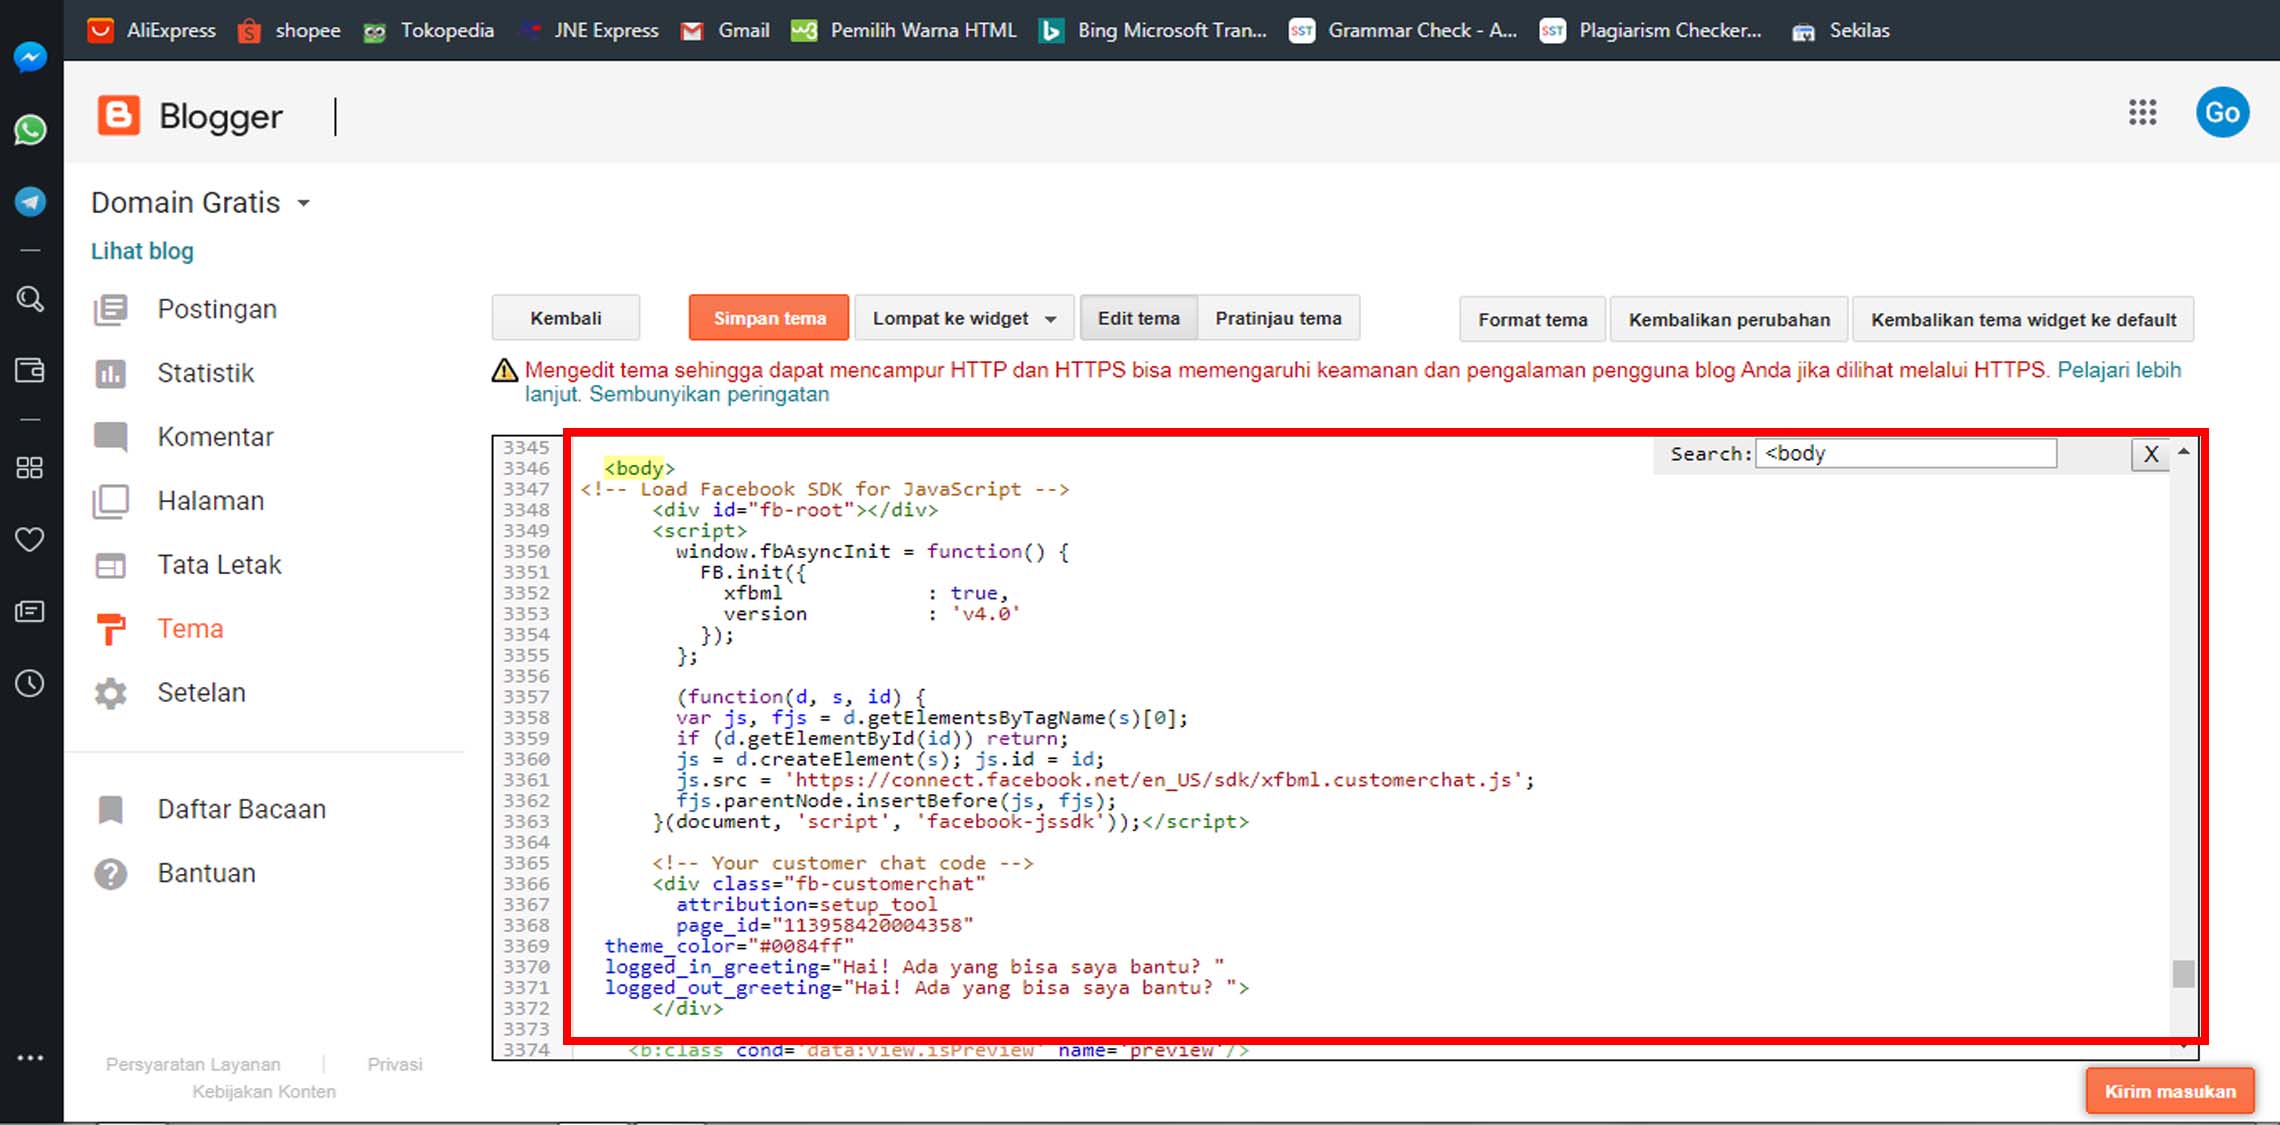Image resolution: width=2280 pixels, height=1125 pixels.
Task: Expand the Domain Gratis blog dropdown
Action: (x=303, y=204)
